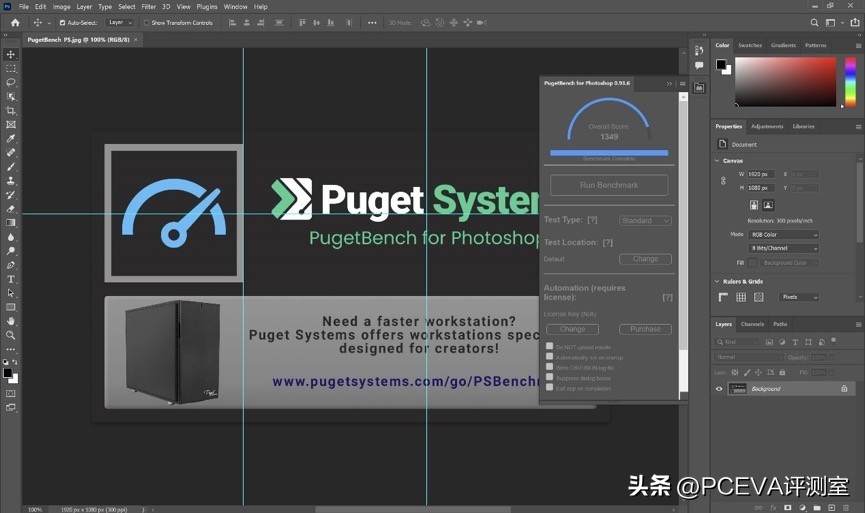The height and width of the screenshot is (513, 865).
Task: Select the Hand tool
Action: pos(11,321)
